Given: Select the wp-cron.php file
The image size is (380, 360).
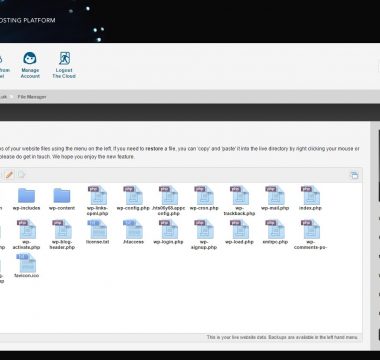Looking at the screenshot, I should pyautogui.click(x=204, y=199).
